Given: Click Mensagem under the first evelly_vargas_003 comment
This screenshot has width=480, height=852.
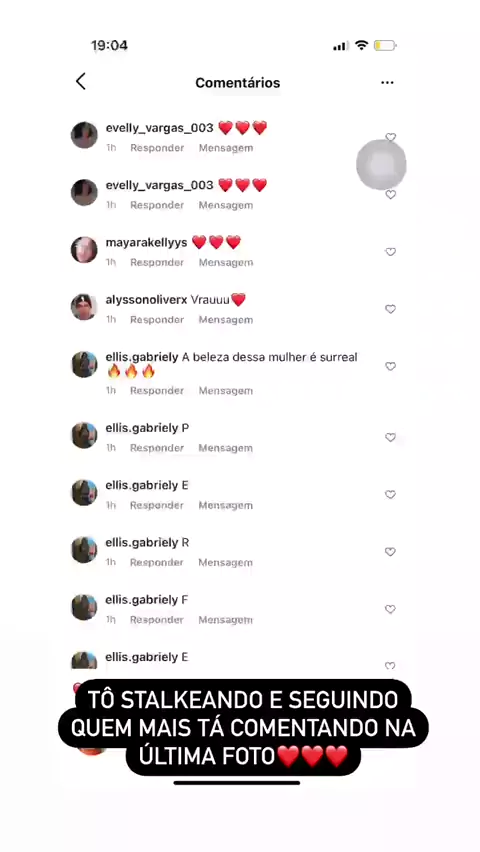Looking at the screenshot, I should pos(226,148).
